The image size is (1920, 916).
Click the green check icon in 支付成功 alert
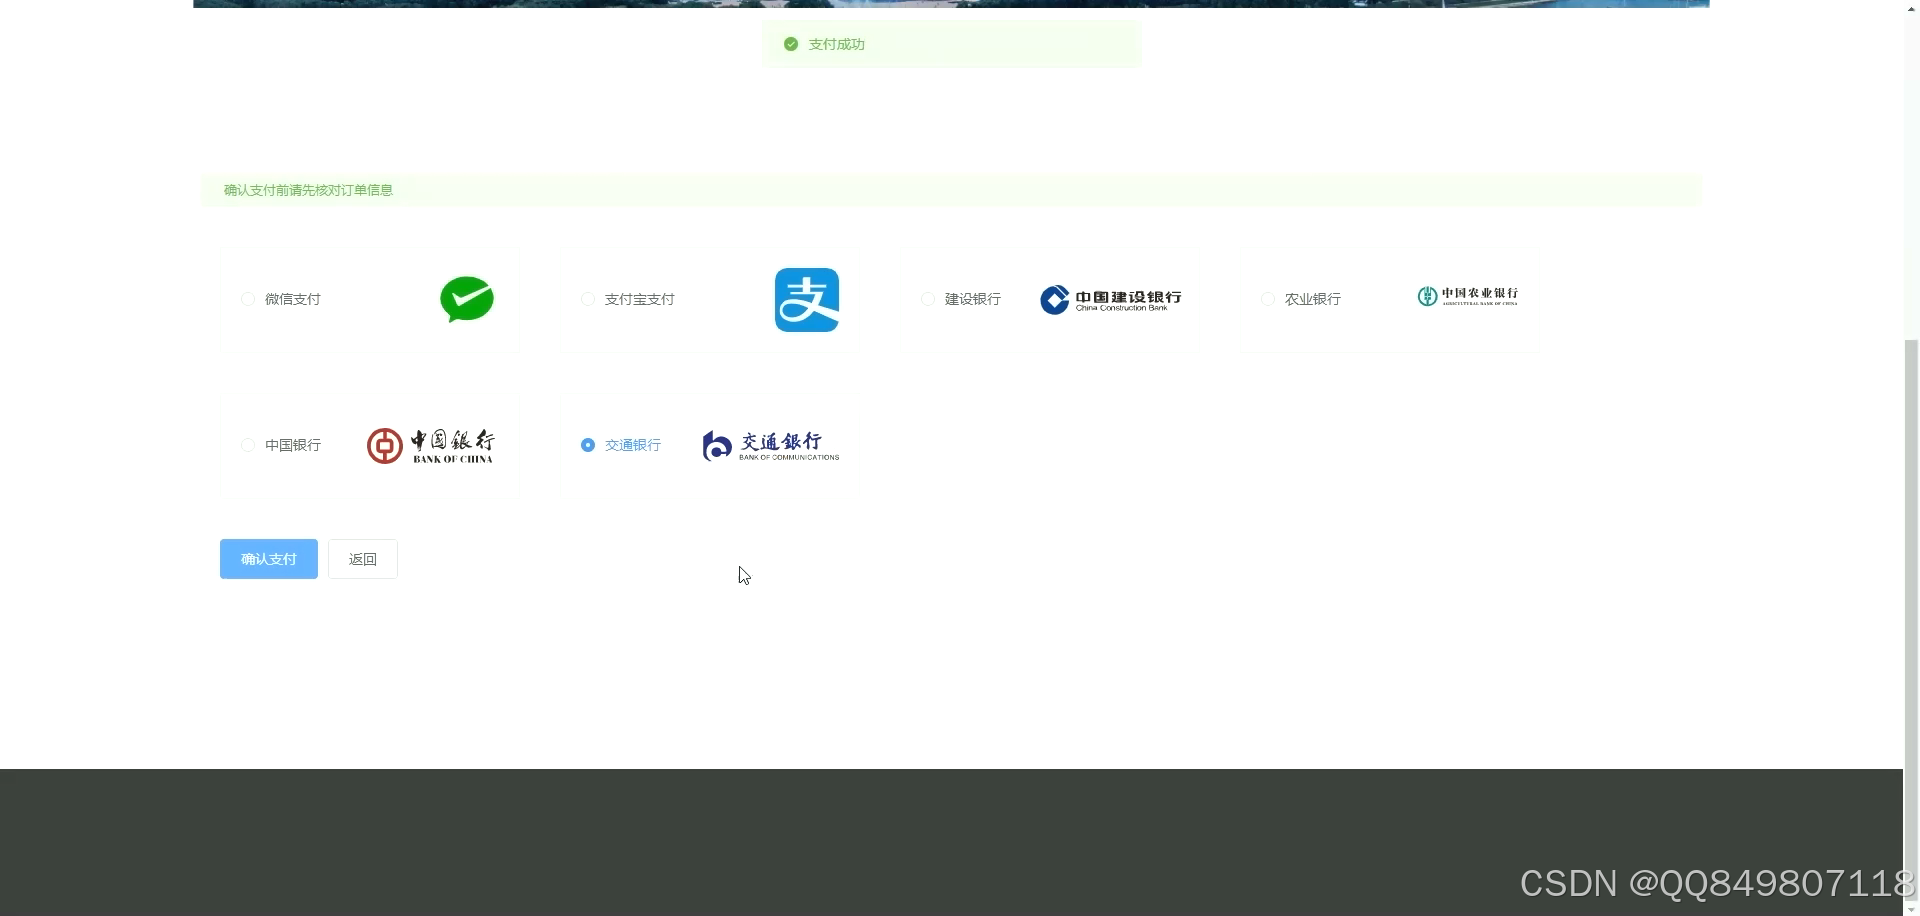click(791, 44)
